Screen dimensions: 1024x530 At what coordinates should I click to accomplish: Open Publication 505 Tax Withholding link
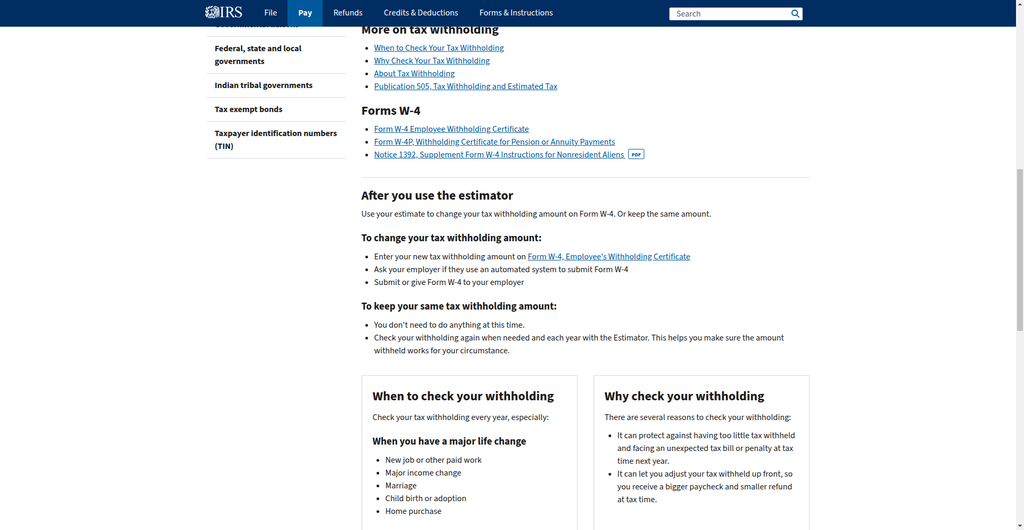click(x=466, y=87)
